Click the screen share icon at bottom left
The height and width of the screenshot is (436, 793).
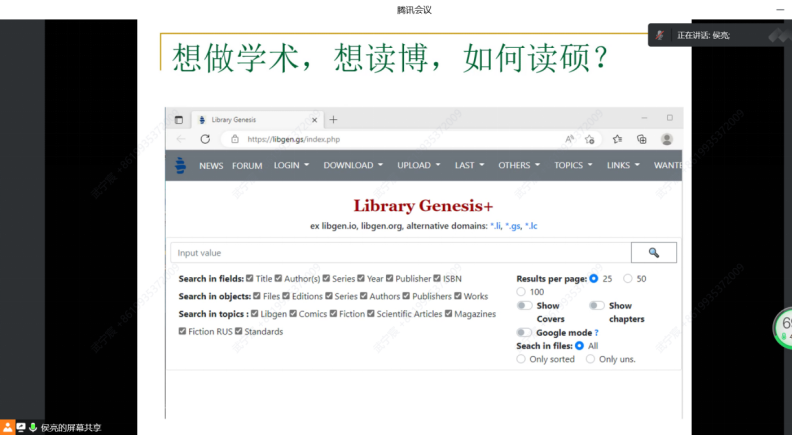pos(21,427)
